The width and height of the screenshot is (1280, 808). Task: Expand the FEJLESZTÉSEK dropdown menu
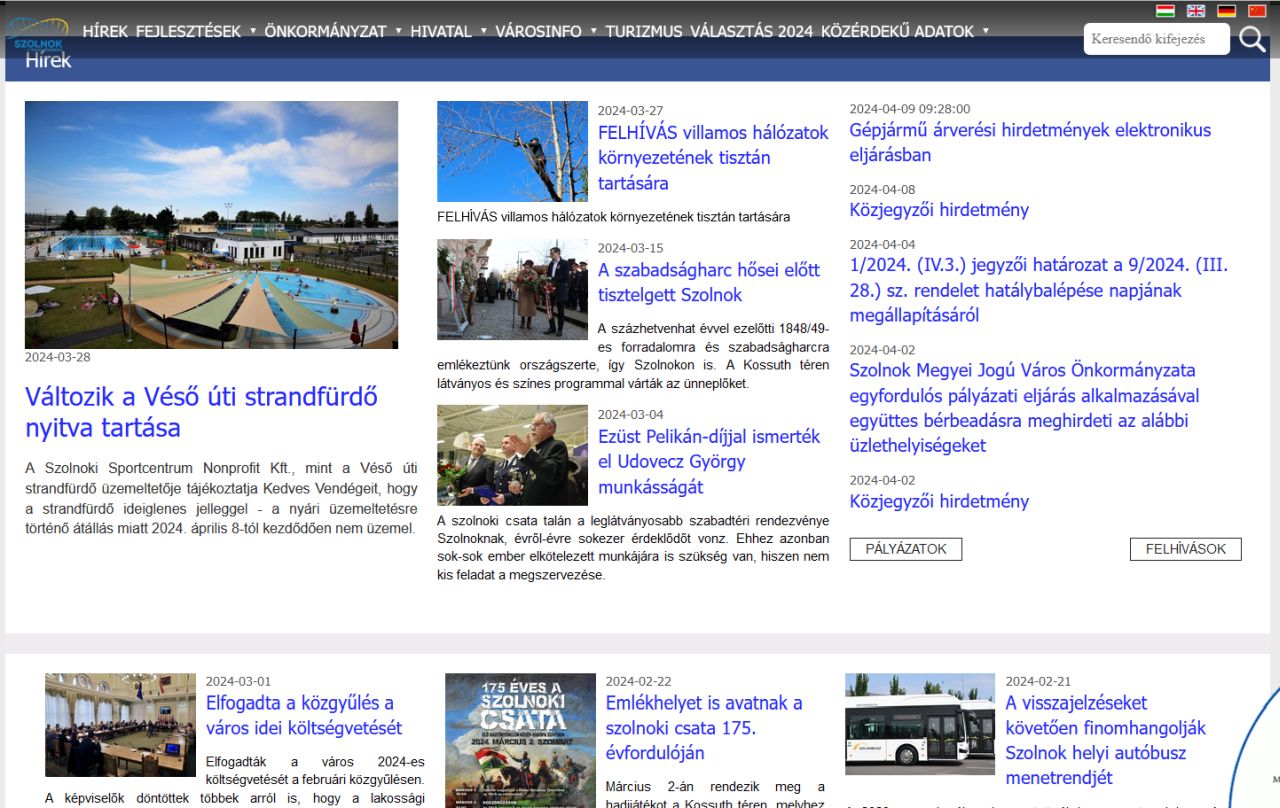(195, 31)
